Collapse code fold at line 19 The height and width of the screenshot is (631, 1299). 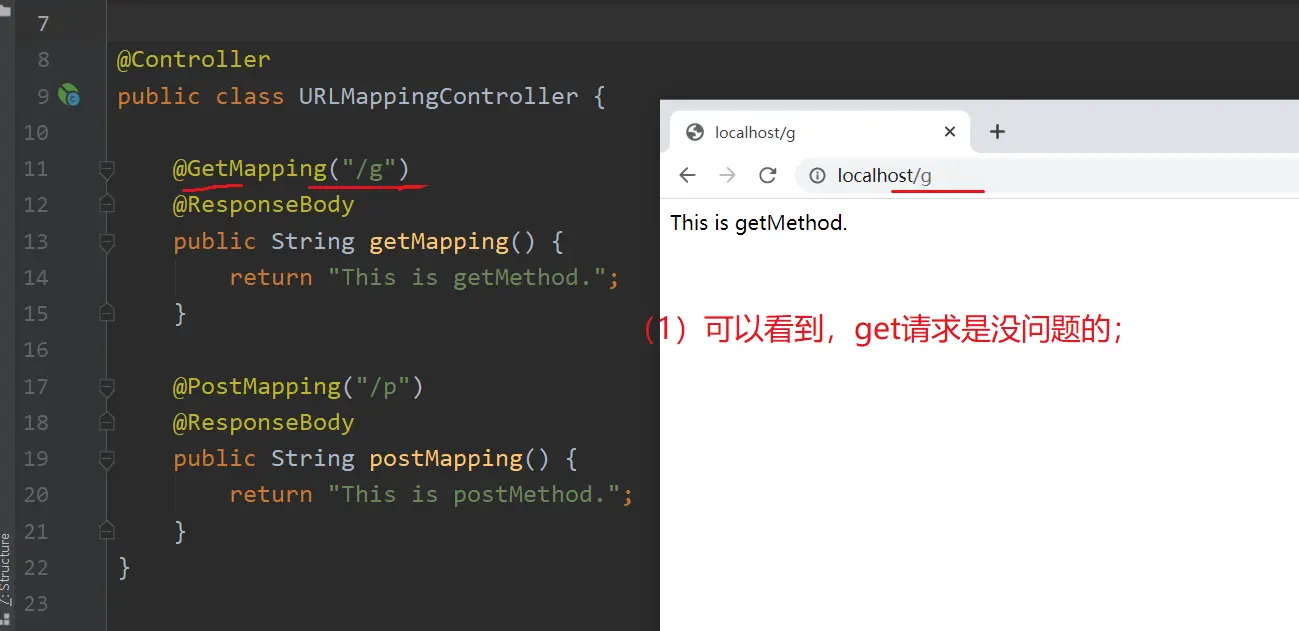coord(107,459)
